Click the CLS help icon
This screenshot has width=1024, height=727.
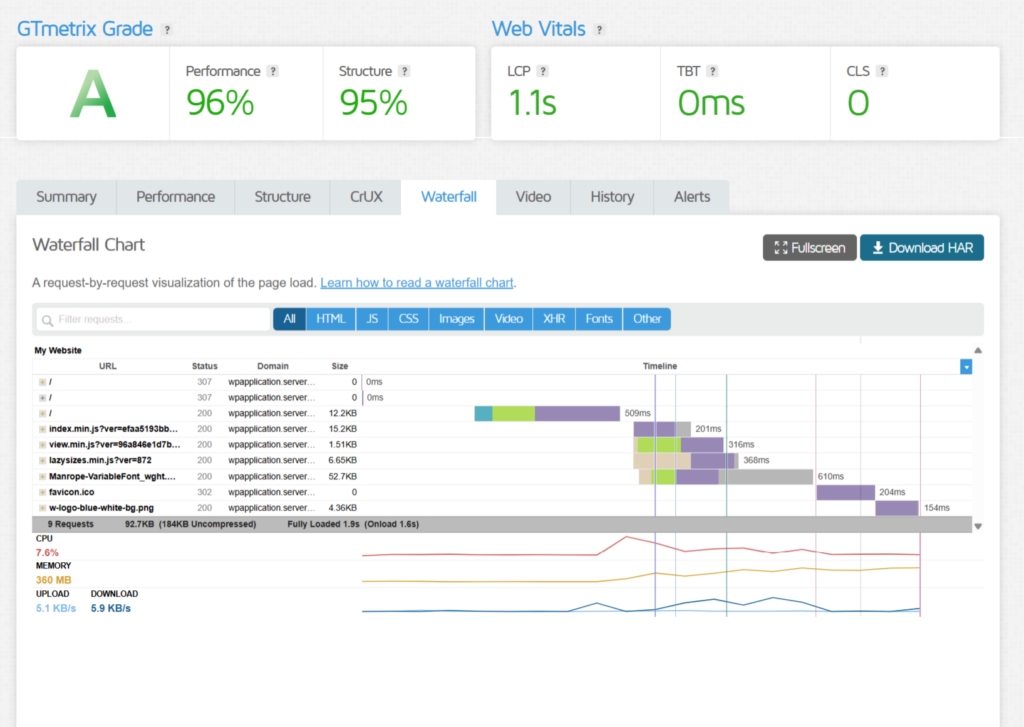882,71
